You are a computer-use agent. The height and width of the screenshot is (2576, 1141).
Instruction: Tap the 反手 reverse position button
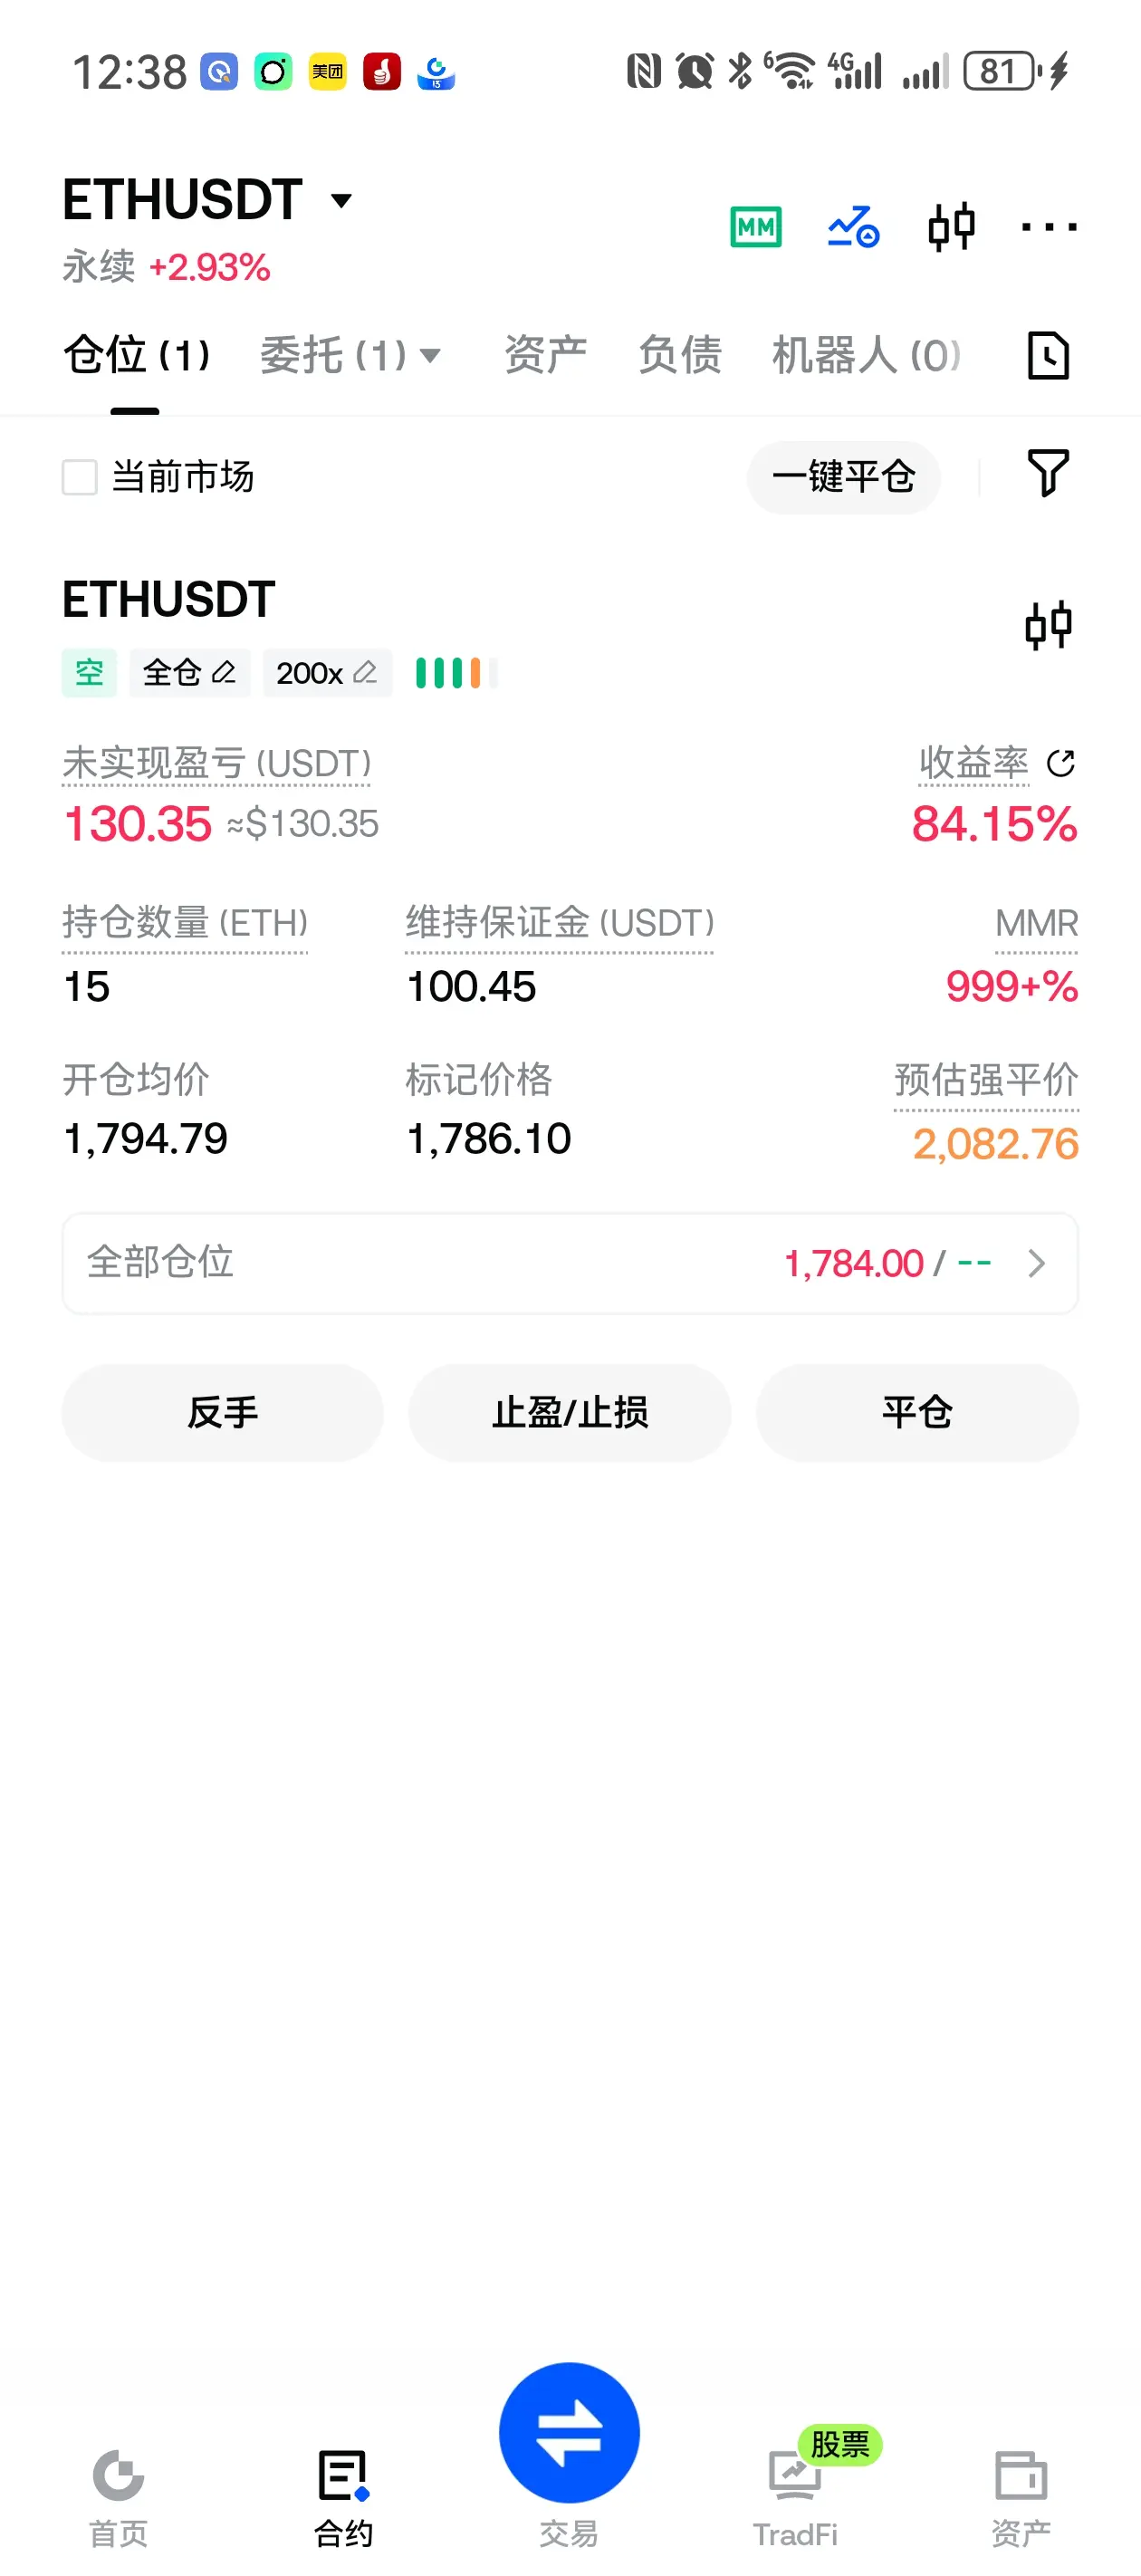[x=222, y=1412]
